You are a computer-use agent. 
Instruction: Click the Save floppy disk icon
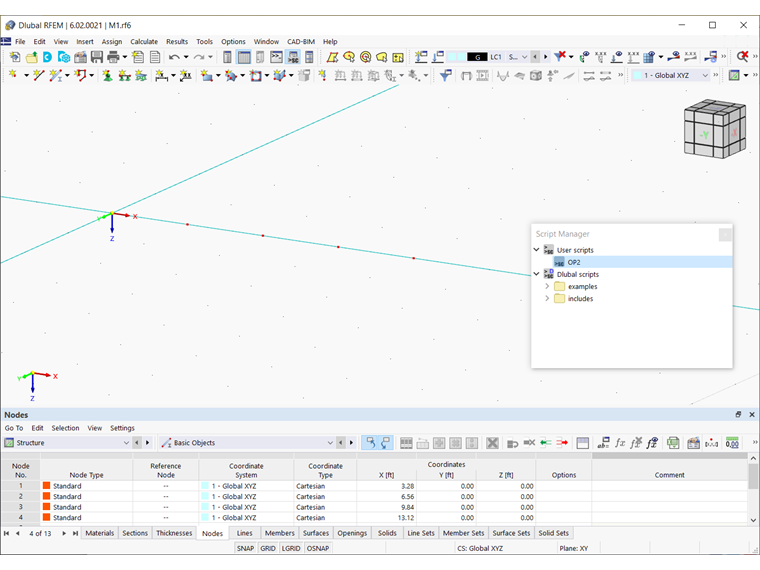[x=97, y=57]
